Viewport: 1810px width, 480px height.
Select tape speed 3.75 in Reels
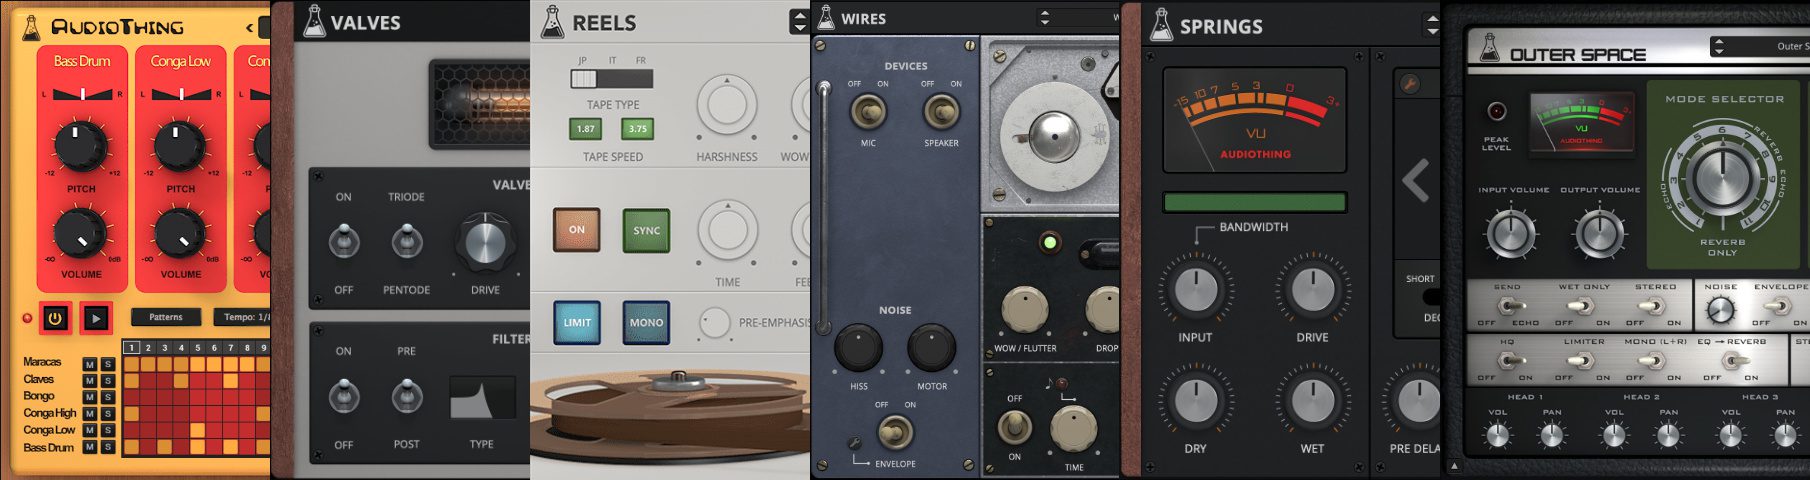(x=637, y=128)
